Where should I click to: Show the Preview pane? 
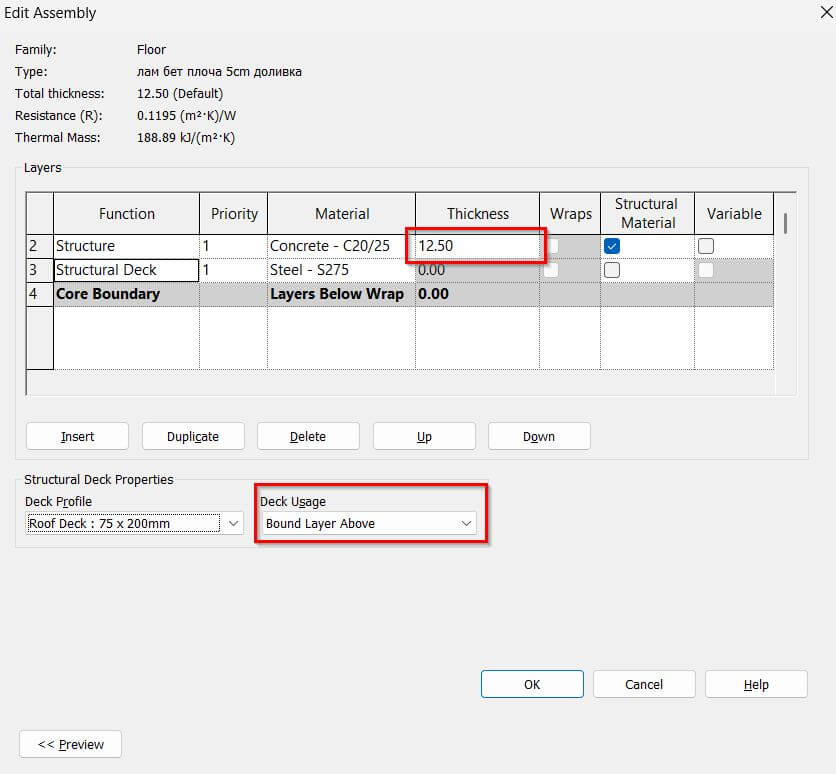(70, 744)
